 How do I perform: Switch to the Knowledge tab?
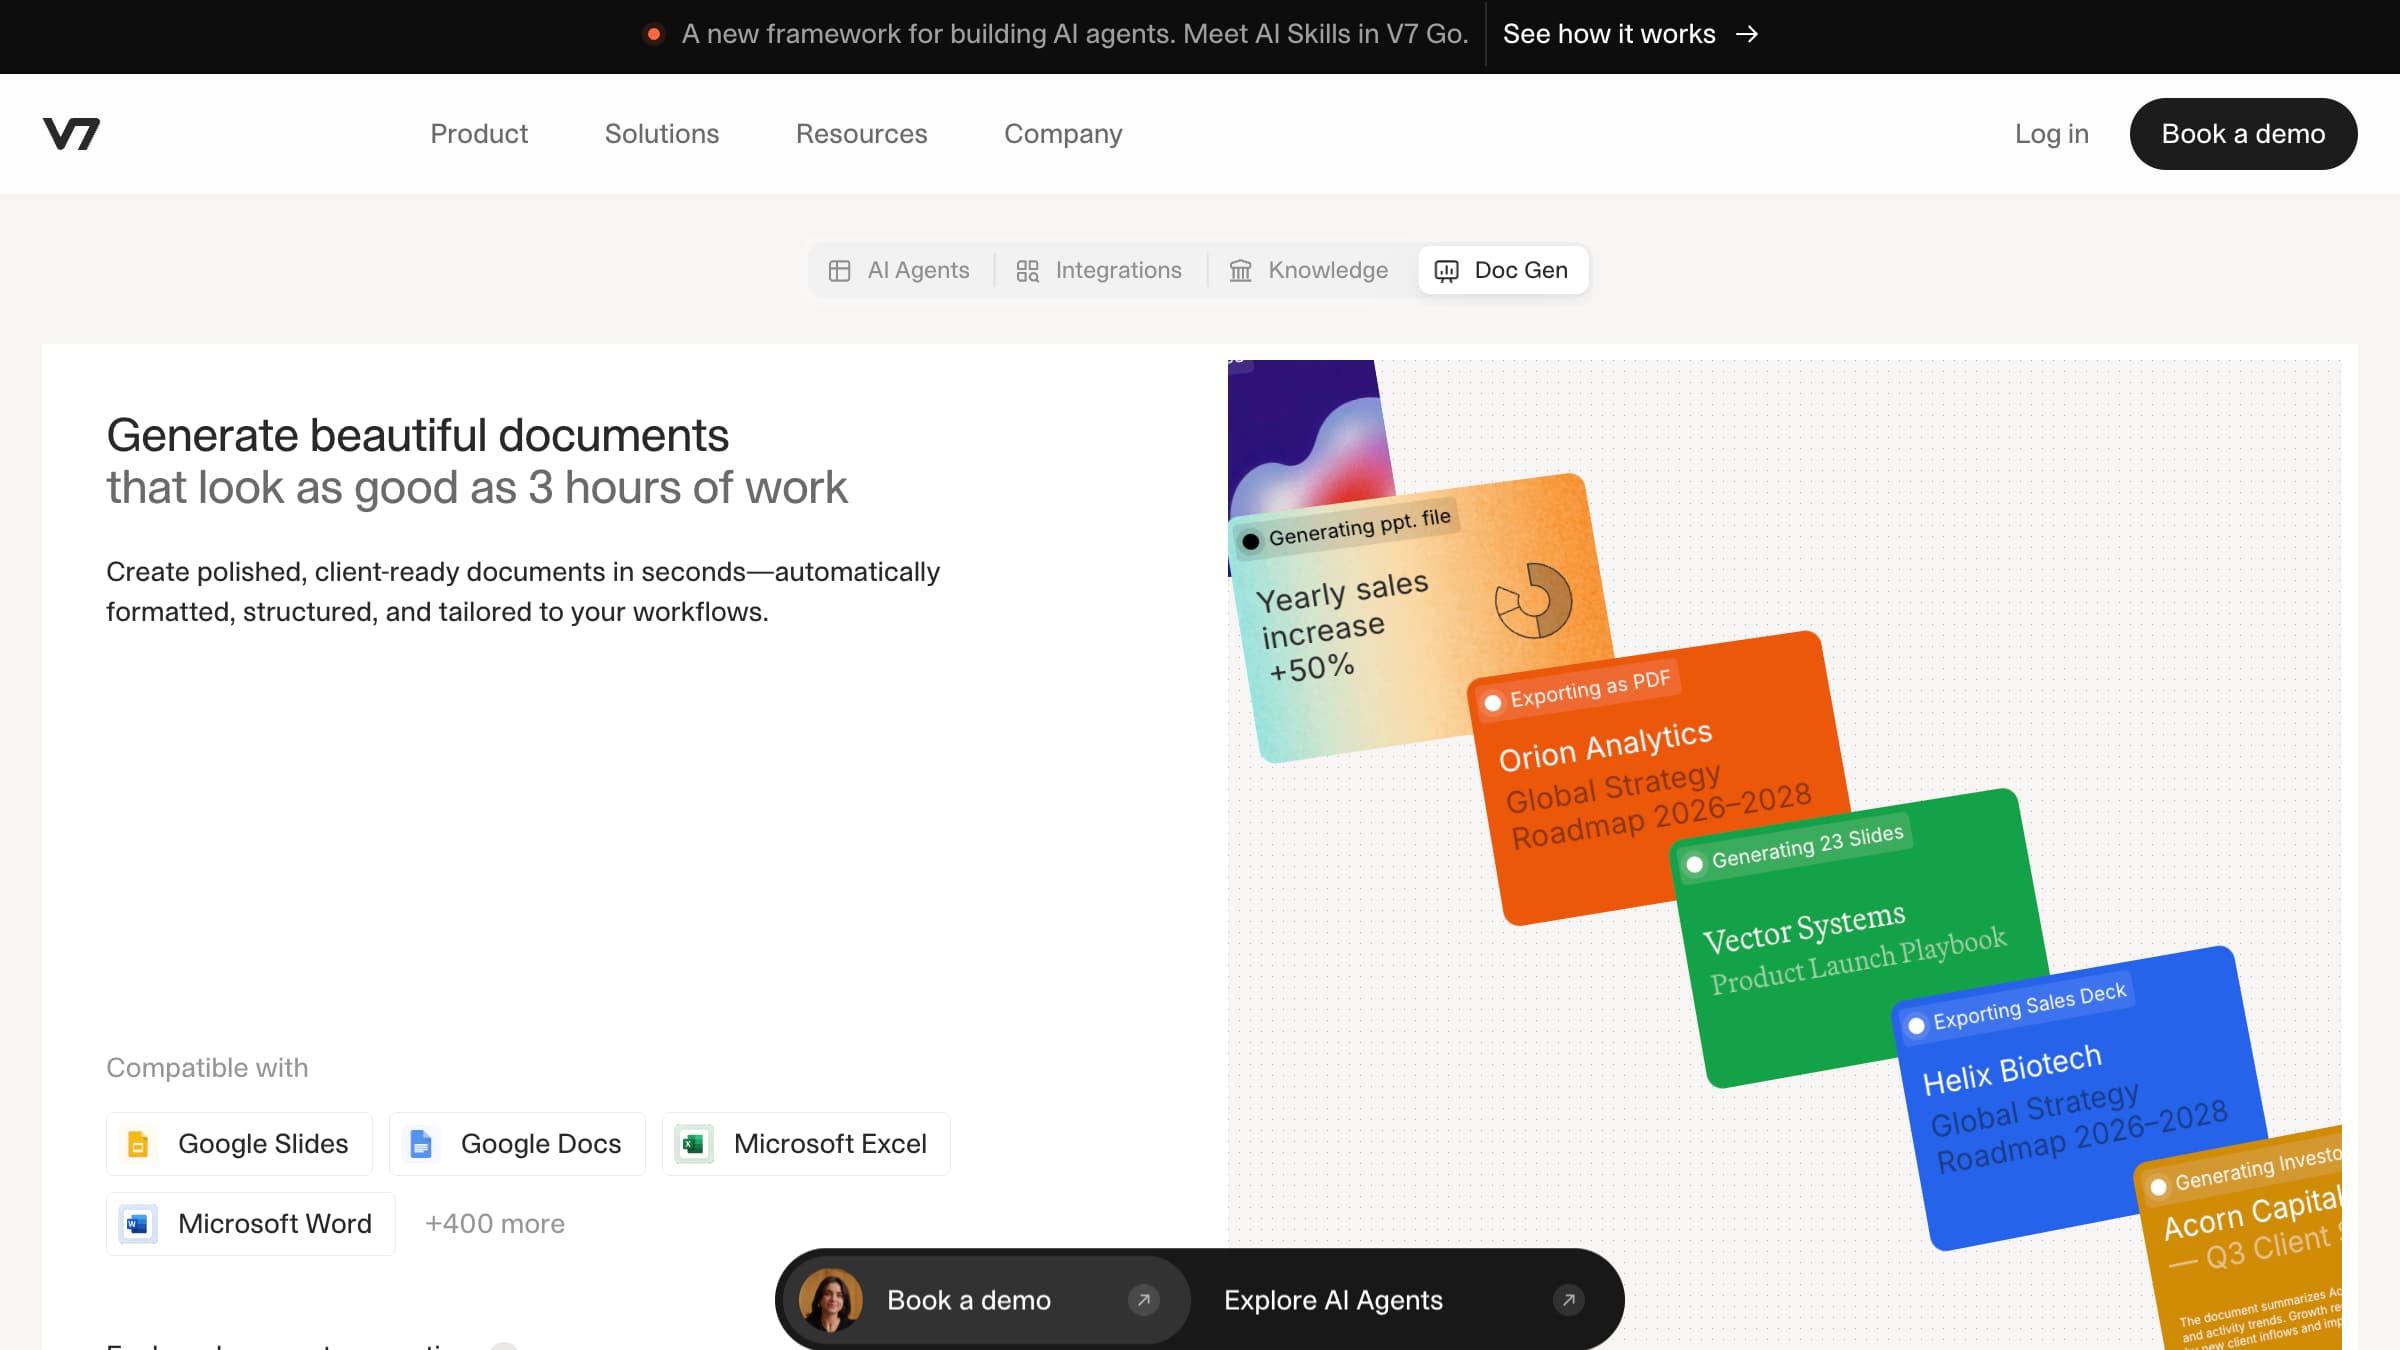[1308, 271]
